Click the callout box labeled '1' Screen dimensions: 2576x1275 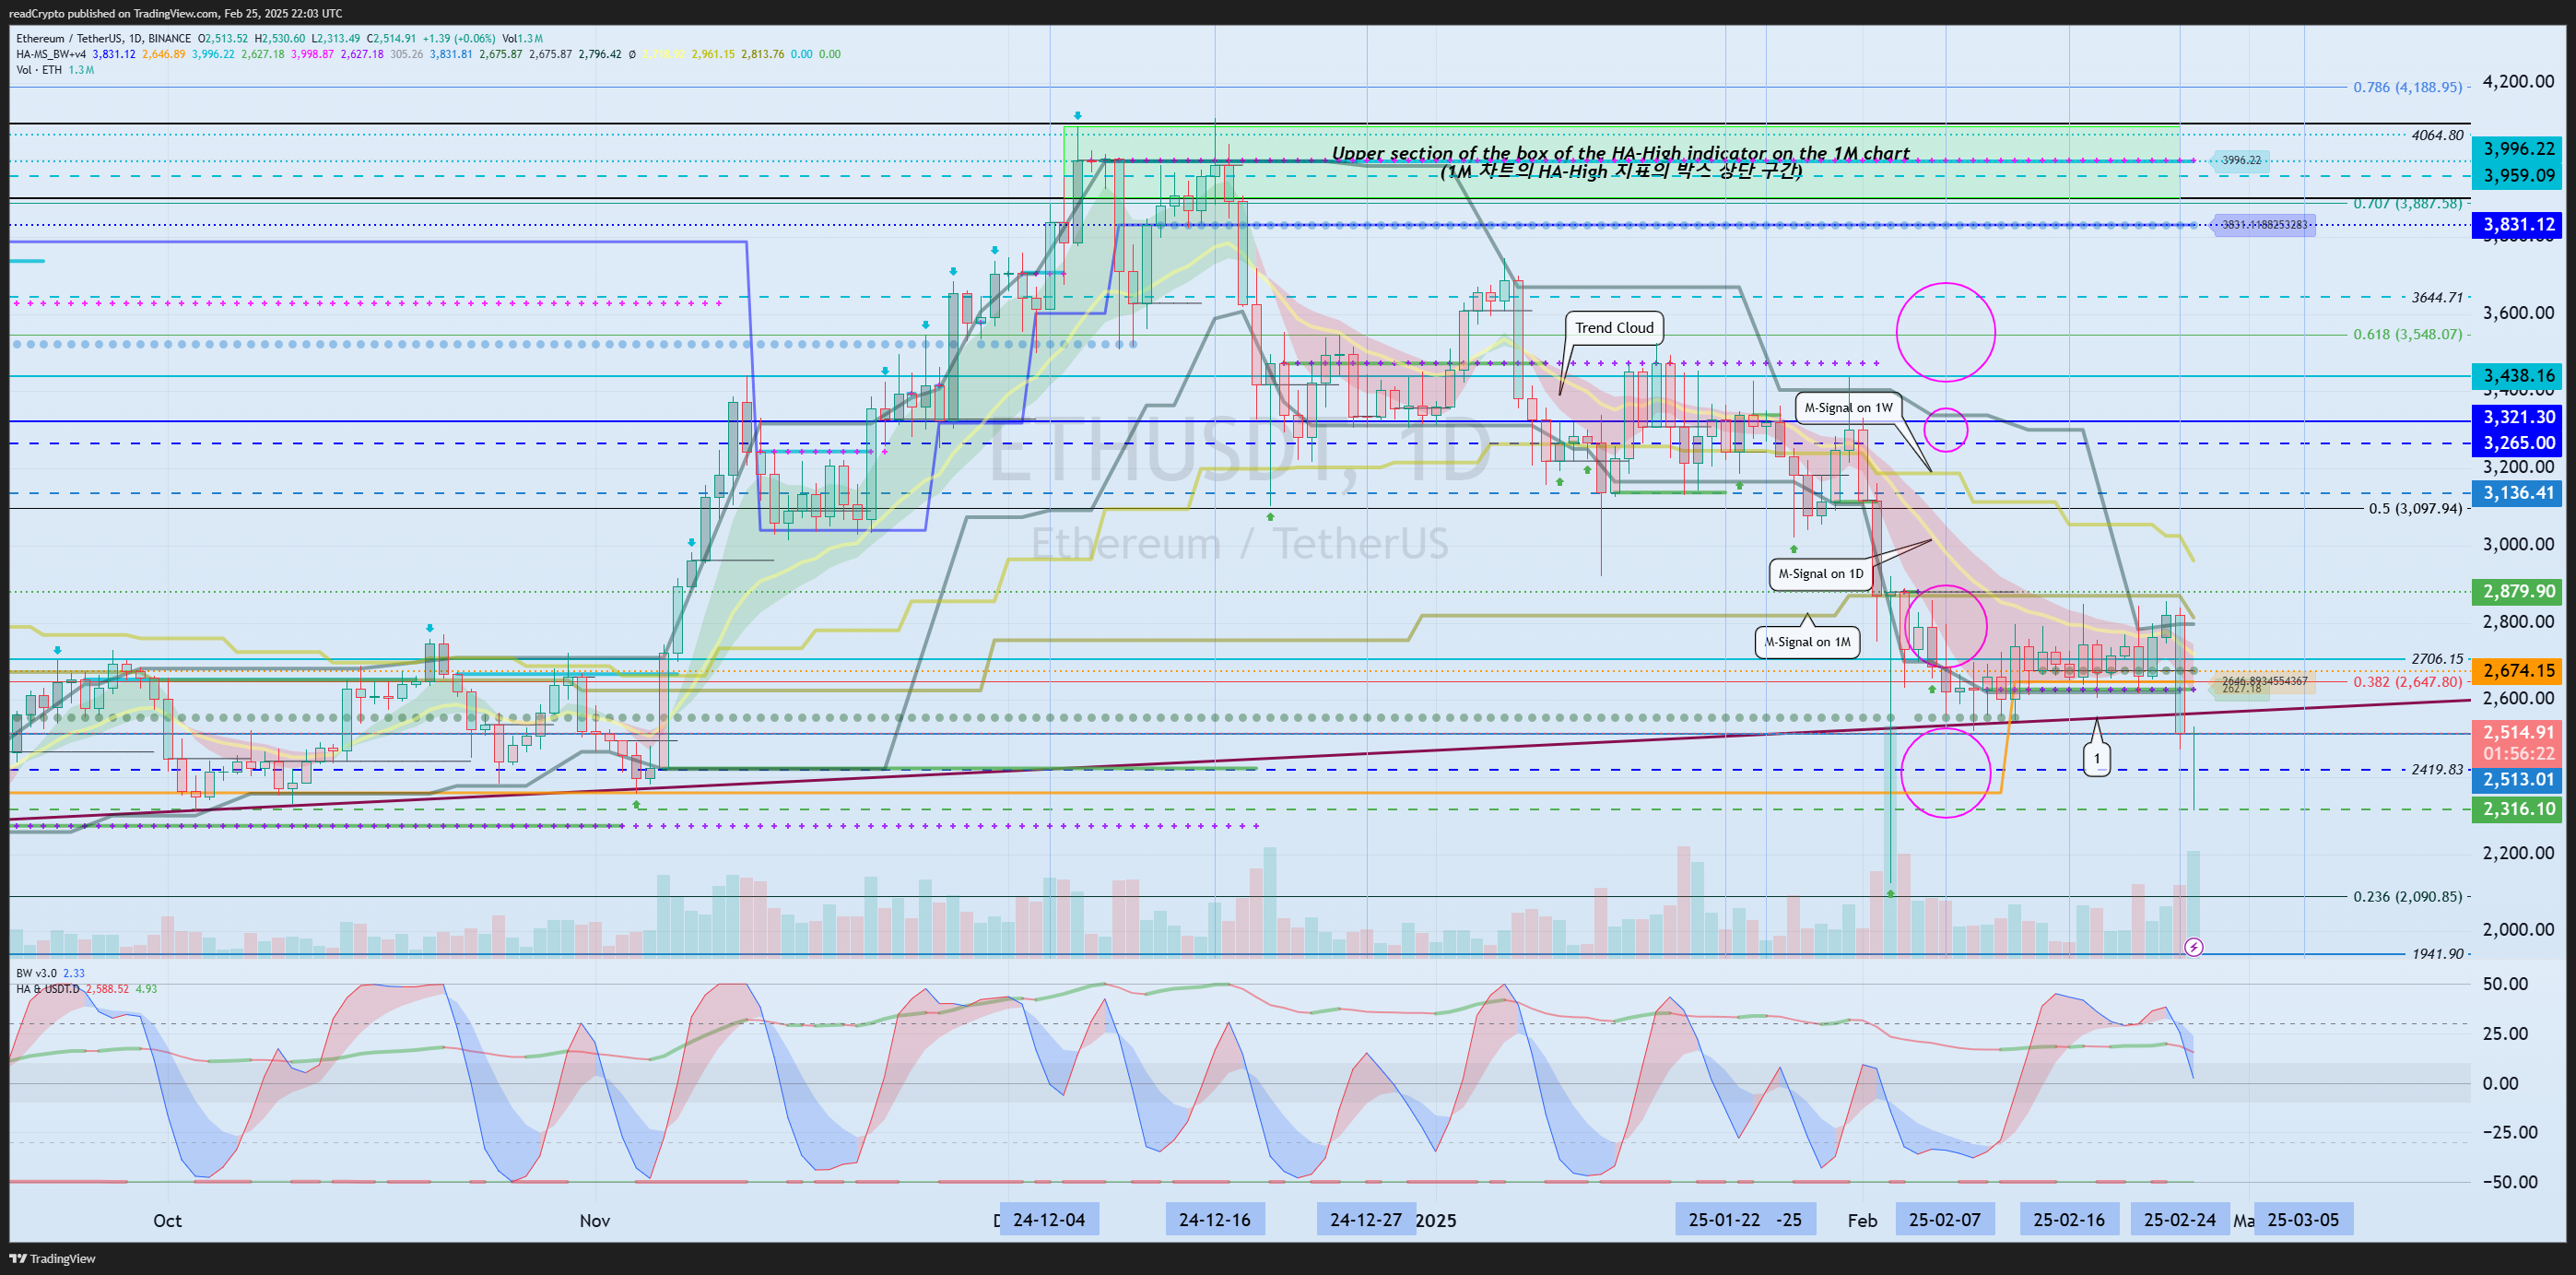[x=2097, y=759]
